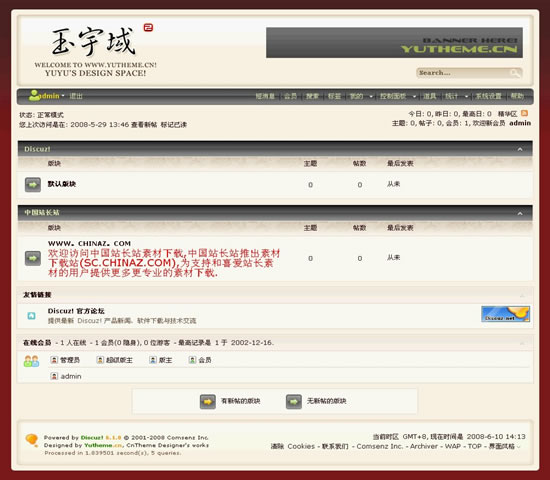Click the admin user avatar icon
This screenshot has width=550, height=480.
(34, 95)
